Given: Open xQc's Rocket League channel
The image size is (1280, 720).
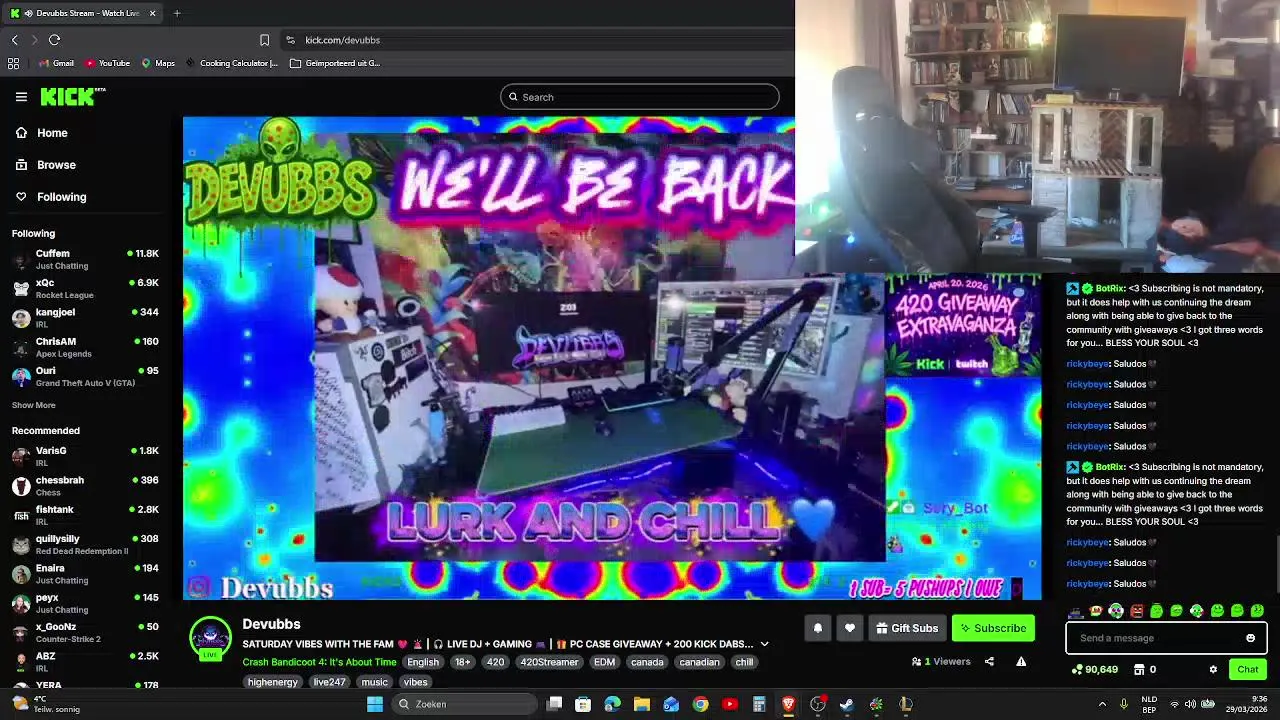Looking at the screenshot, I should pyautogui.click(x=86, y=288).
